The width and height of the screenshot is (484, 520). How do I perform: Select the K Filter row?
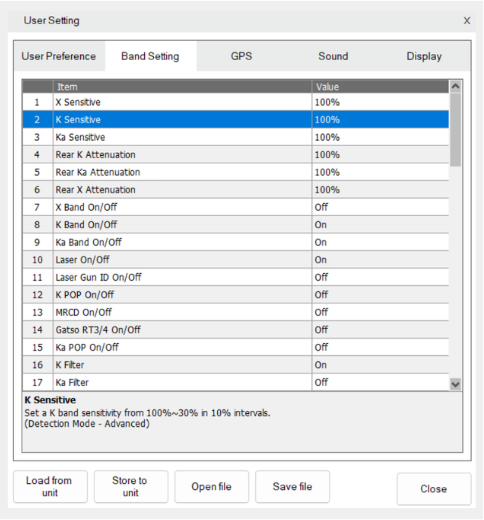click(x=236, y=364)
